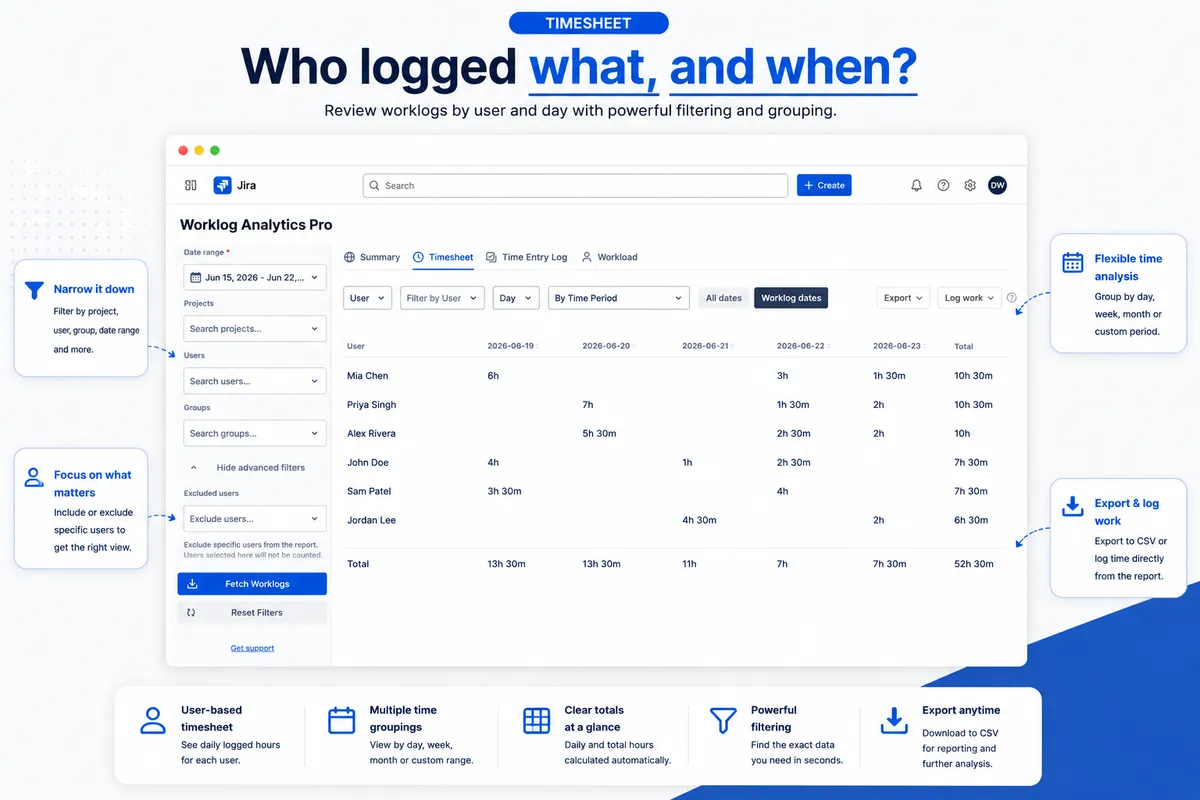Open the Workload tab
Screen dimensions: 1200x800
[609, 257]
